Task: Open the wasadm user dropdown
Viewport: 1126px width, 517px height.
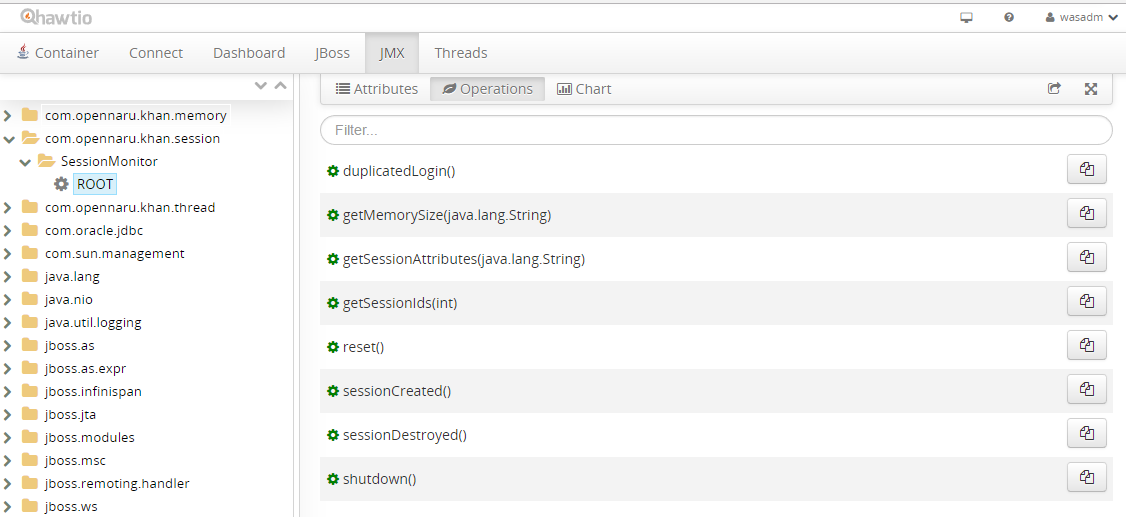Action: pyautogui.click(x=1081, y=17)
